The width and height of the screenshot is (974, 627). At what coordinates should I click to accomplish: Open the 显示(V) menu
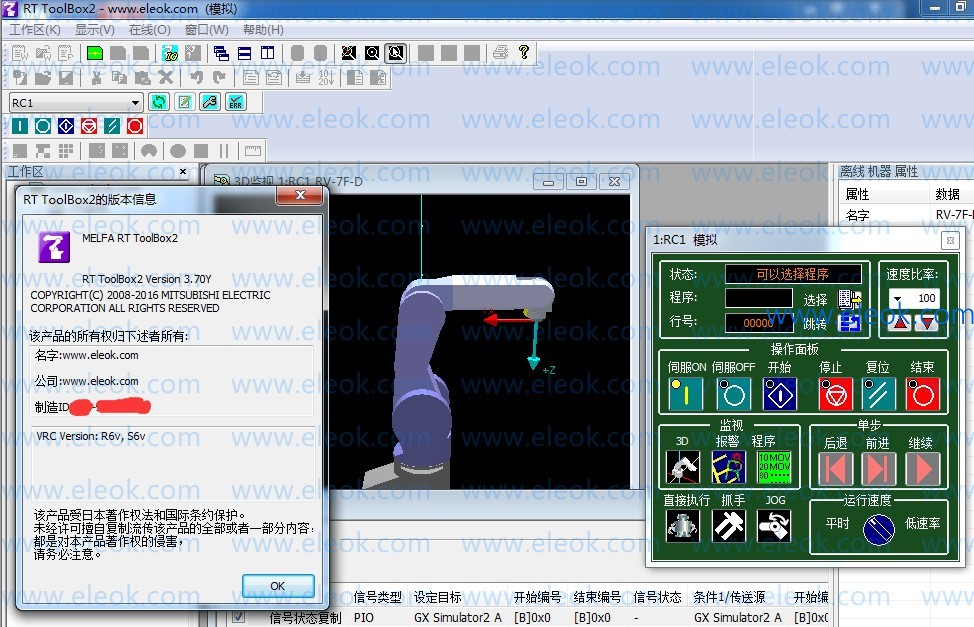point(94,30)
